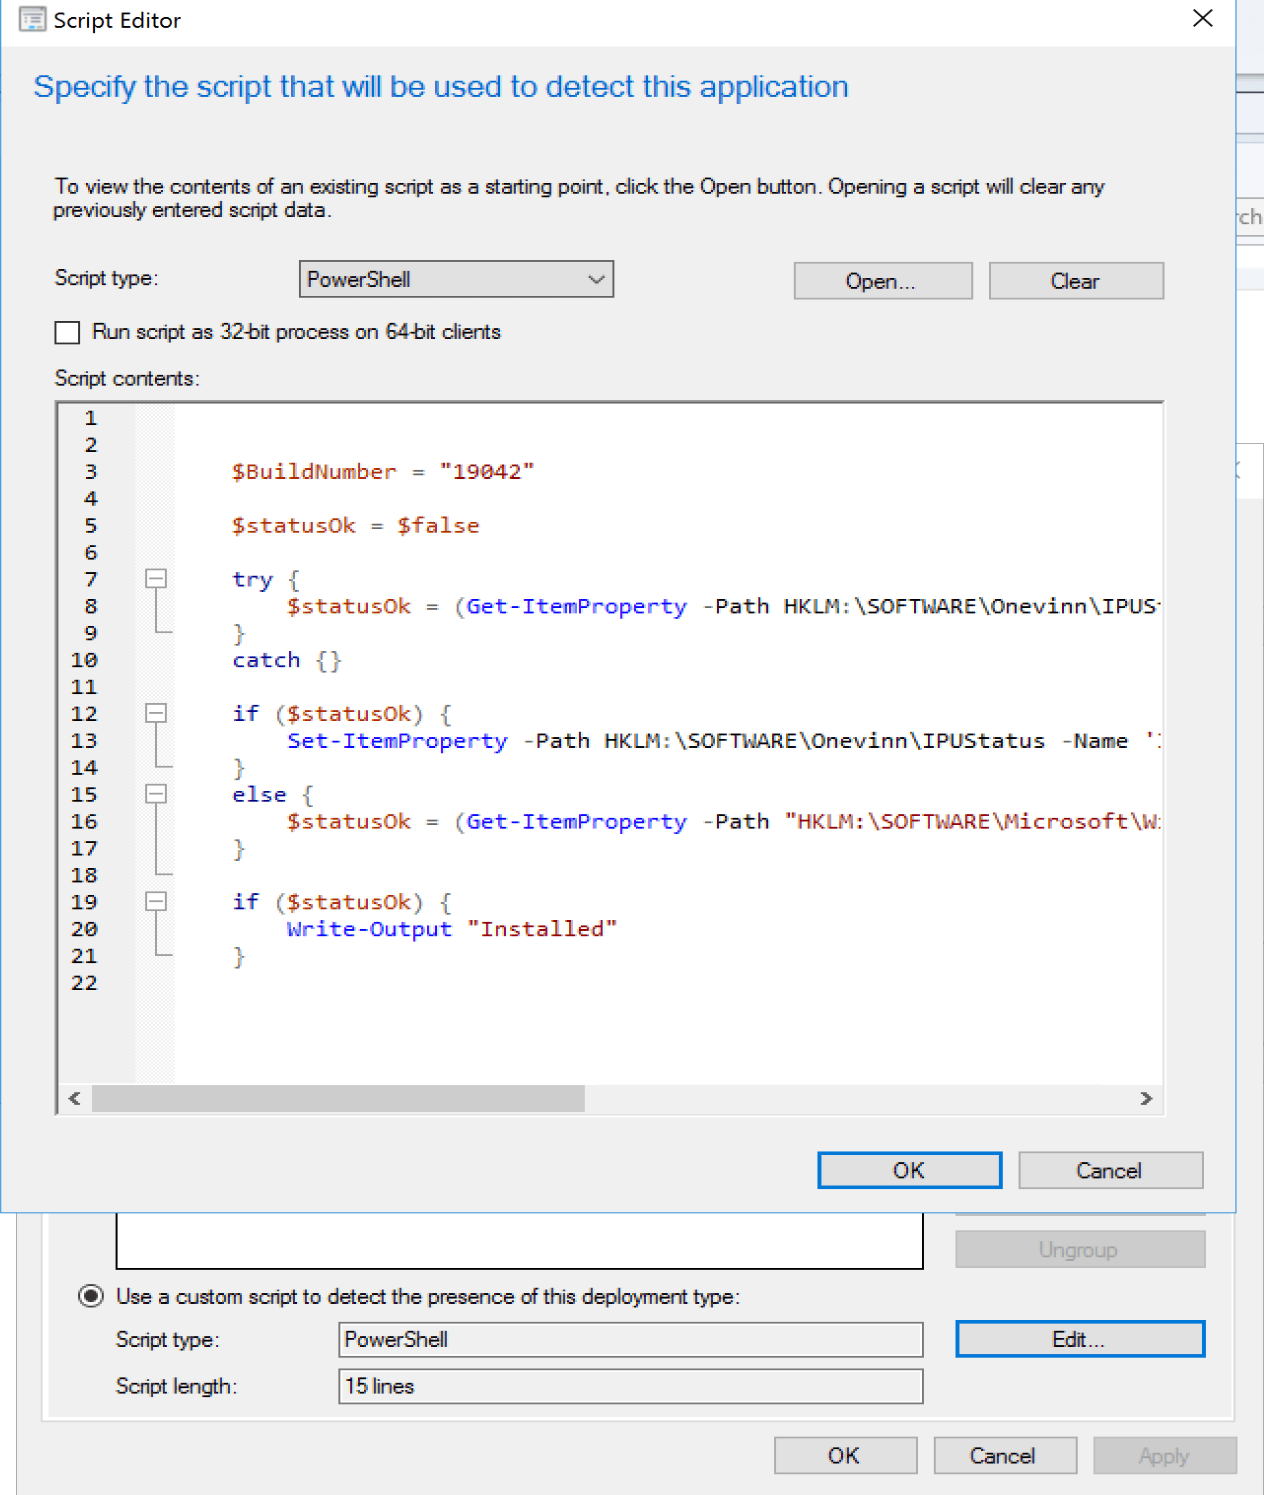Confirm with the Script Editor OK button
This screenshot has height=1495, width=1264.
tap(909, 1171)
